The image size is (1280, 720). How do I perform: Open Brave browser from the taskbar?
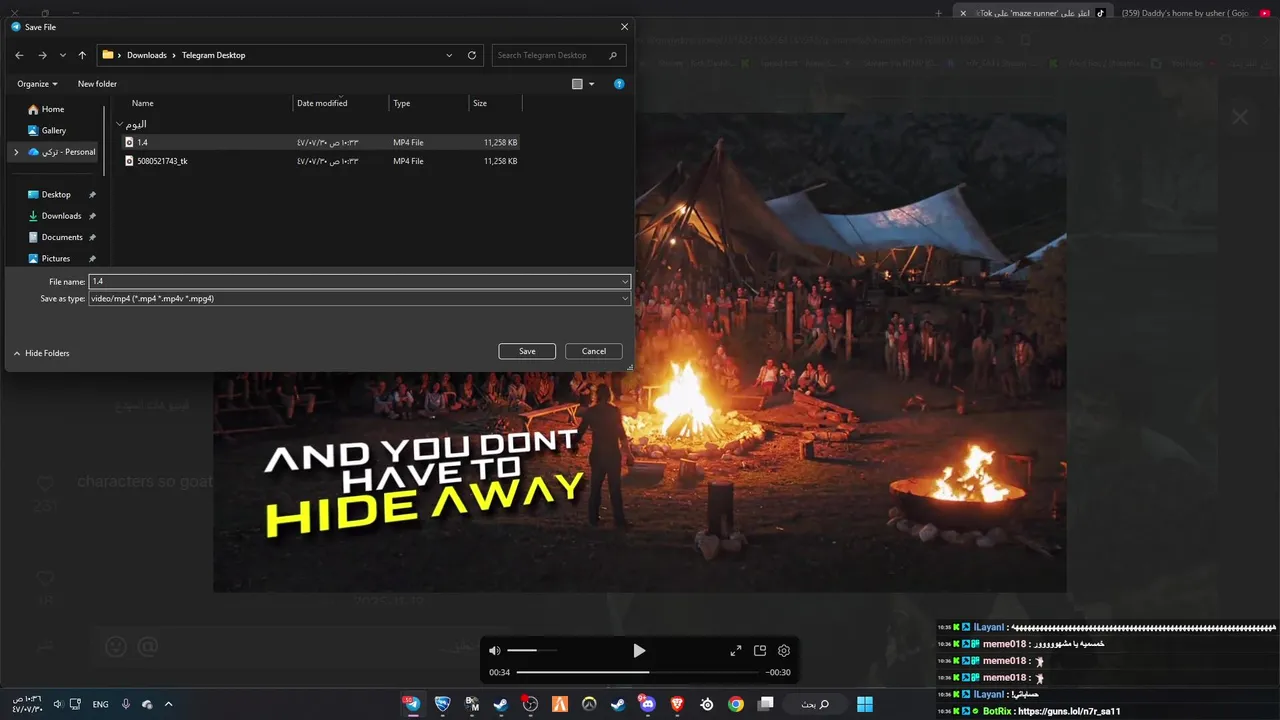pyautogui.click(x=677, y=704)
